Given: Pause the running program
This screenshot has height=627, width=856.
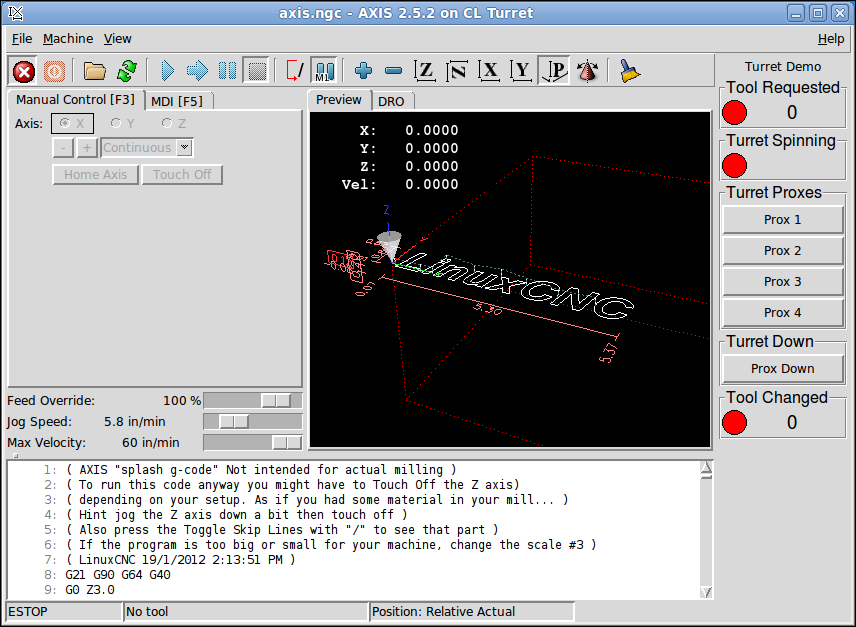Looking at the screenshot, I should [x=227, y=71].
